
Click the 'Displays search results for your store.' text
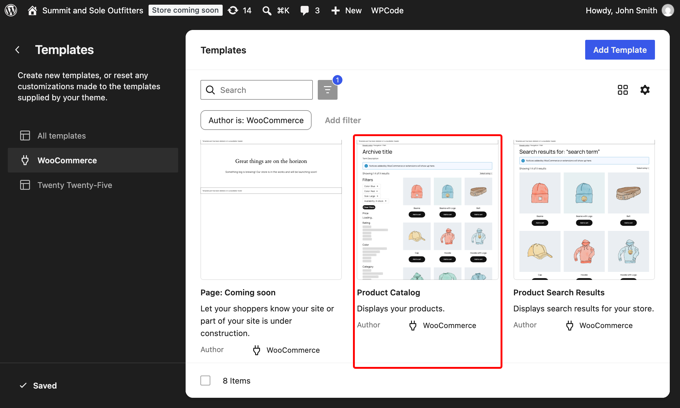coord(583,309)
